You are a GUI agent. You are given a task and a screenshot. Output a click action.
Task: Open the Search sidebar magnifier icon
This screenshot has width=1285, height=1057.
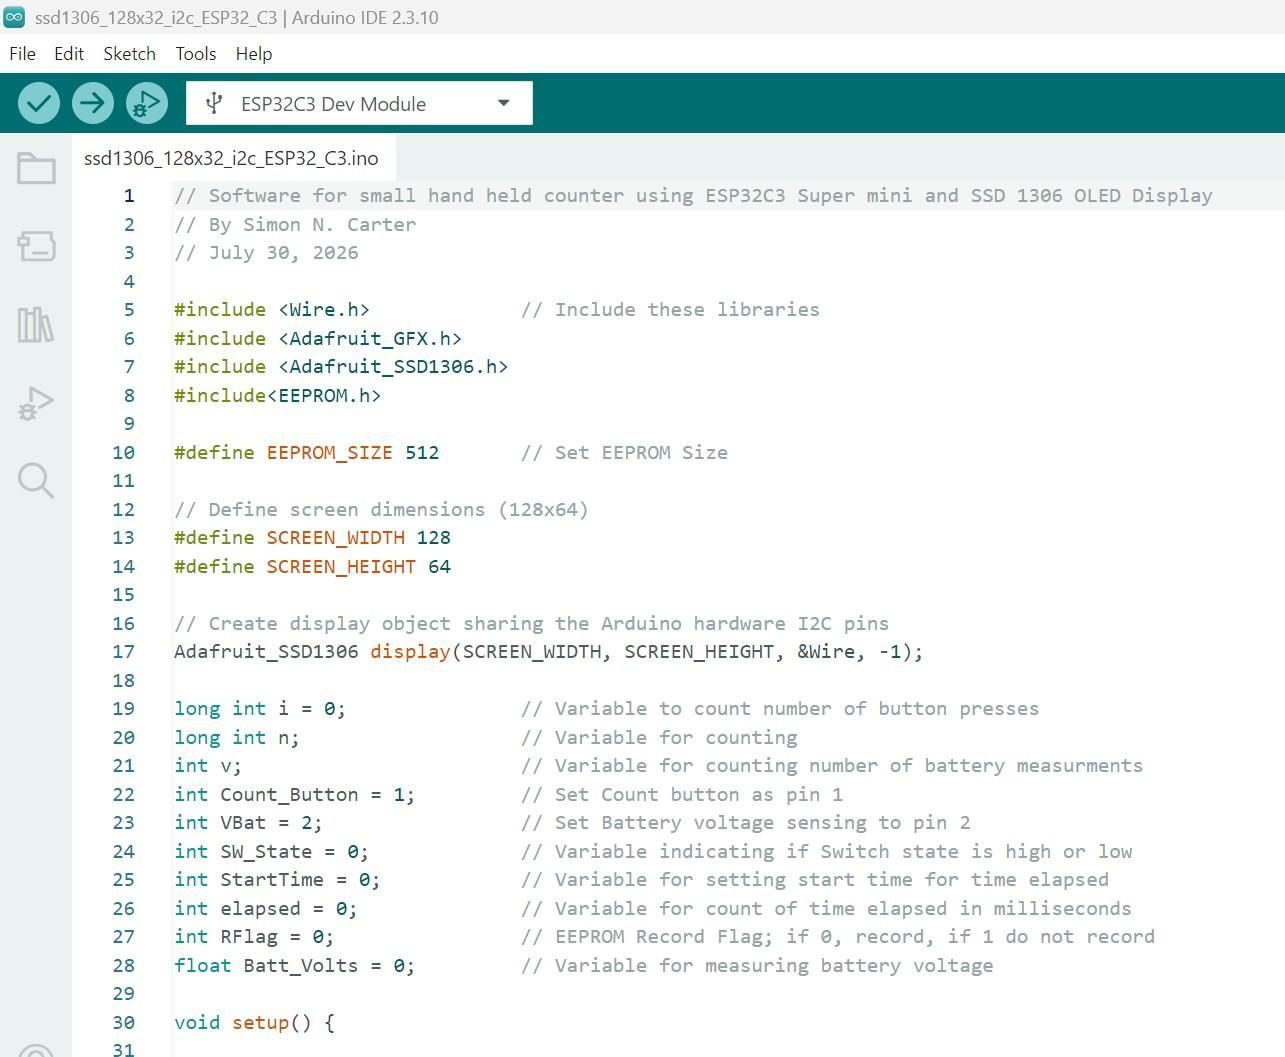[36, 480]
